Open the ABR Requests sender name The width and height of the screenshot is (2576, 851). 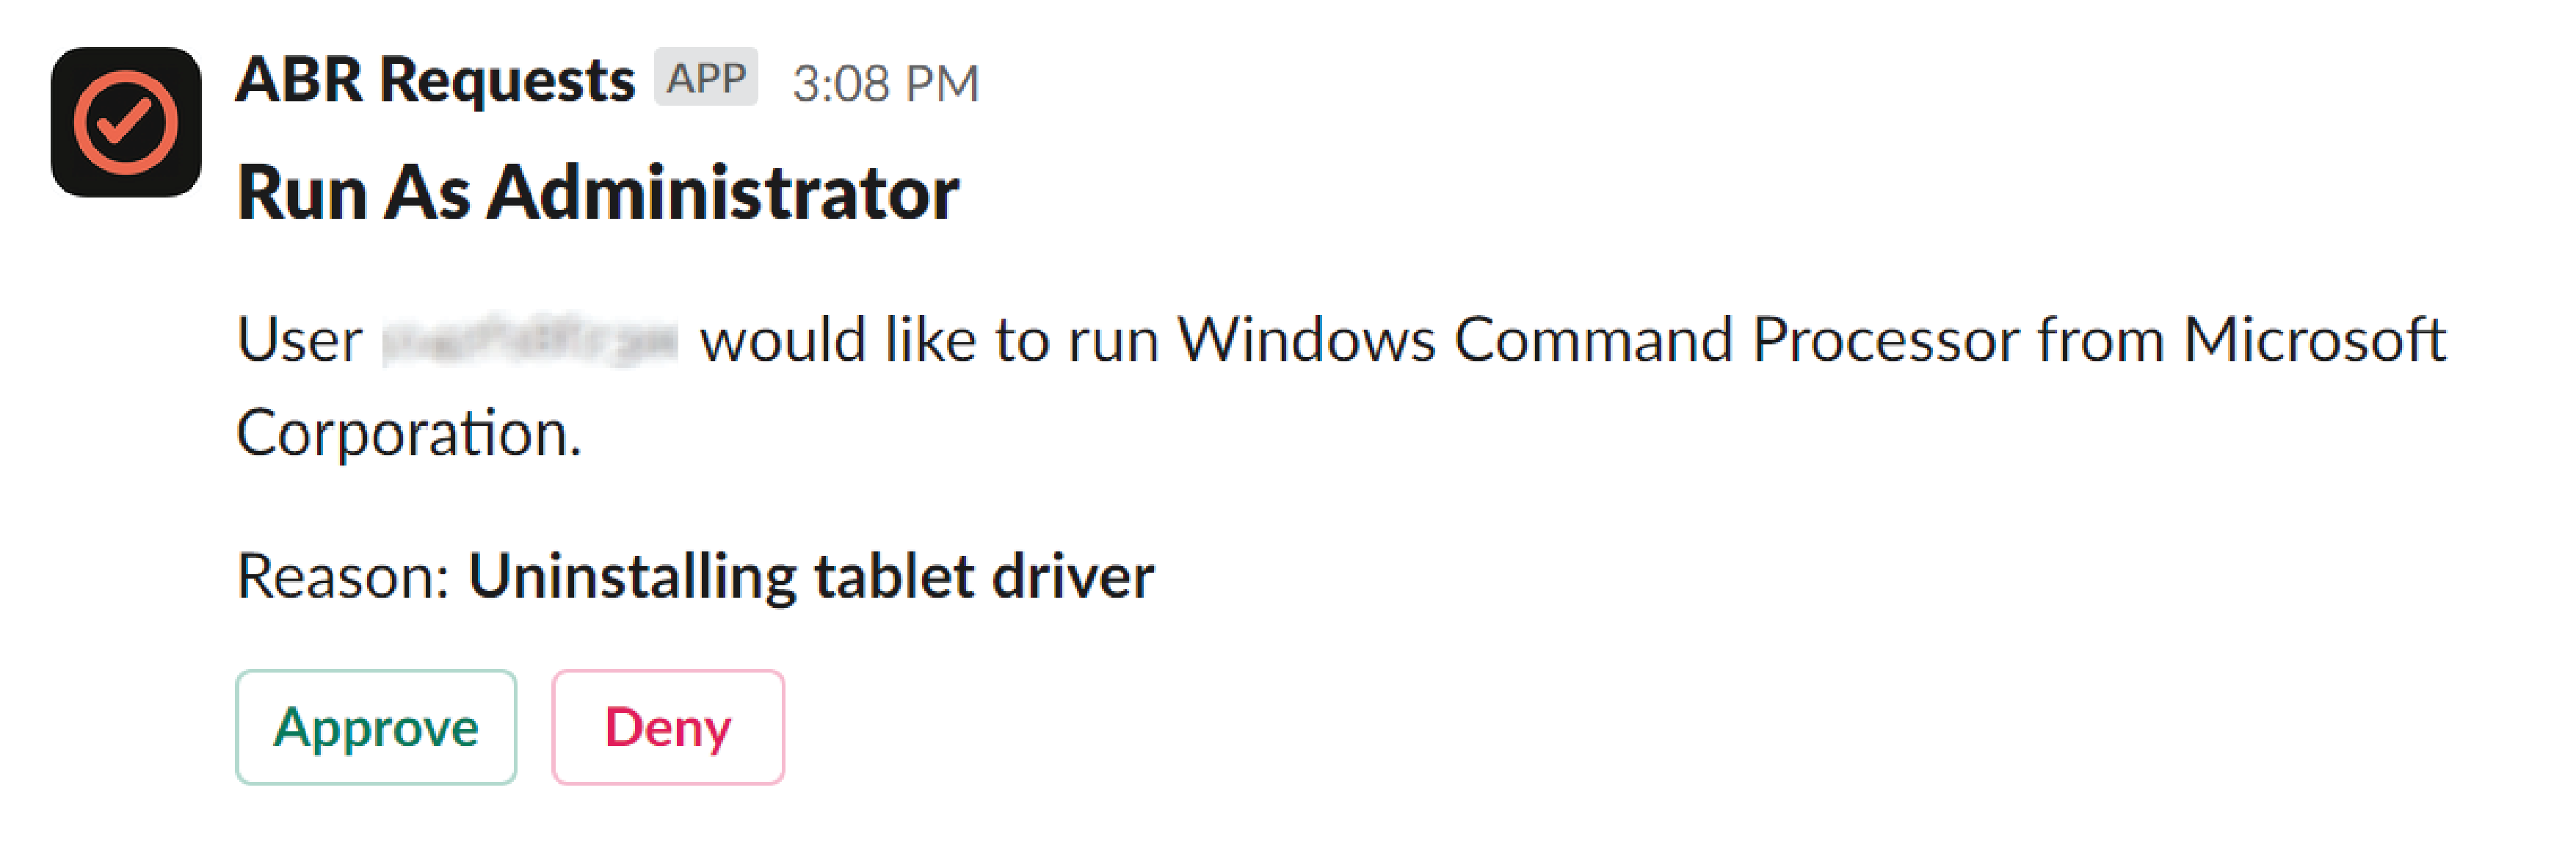(x=435, y=80)
